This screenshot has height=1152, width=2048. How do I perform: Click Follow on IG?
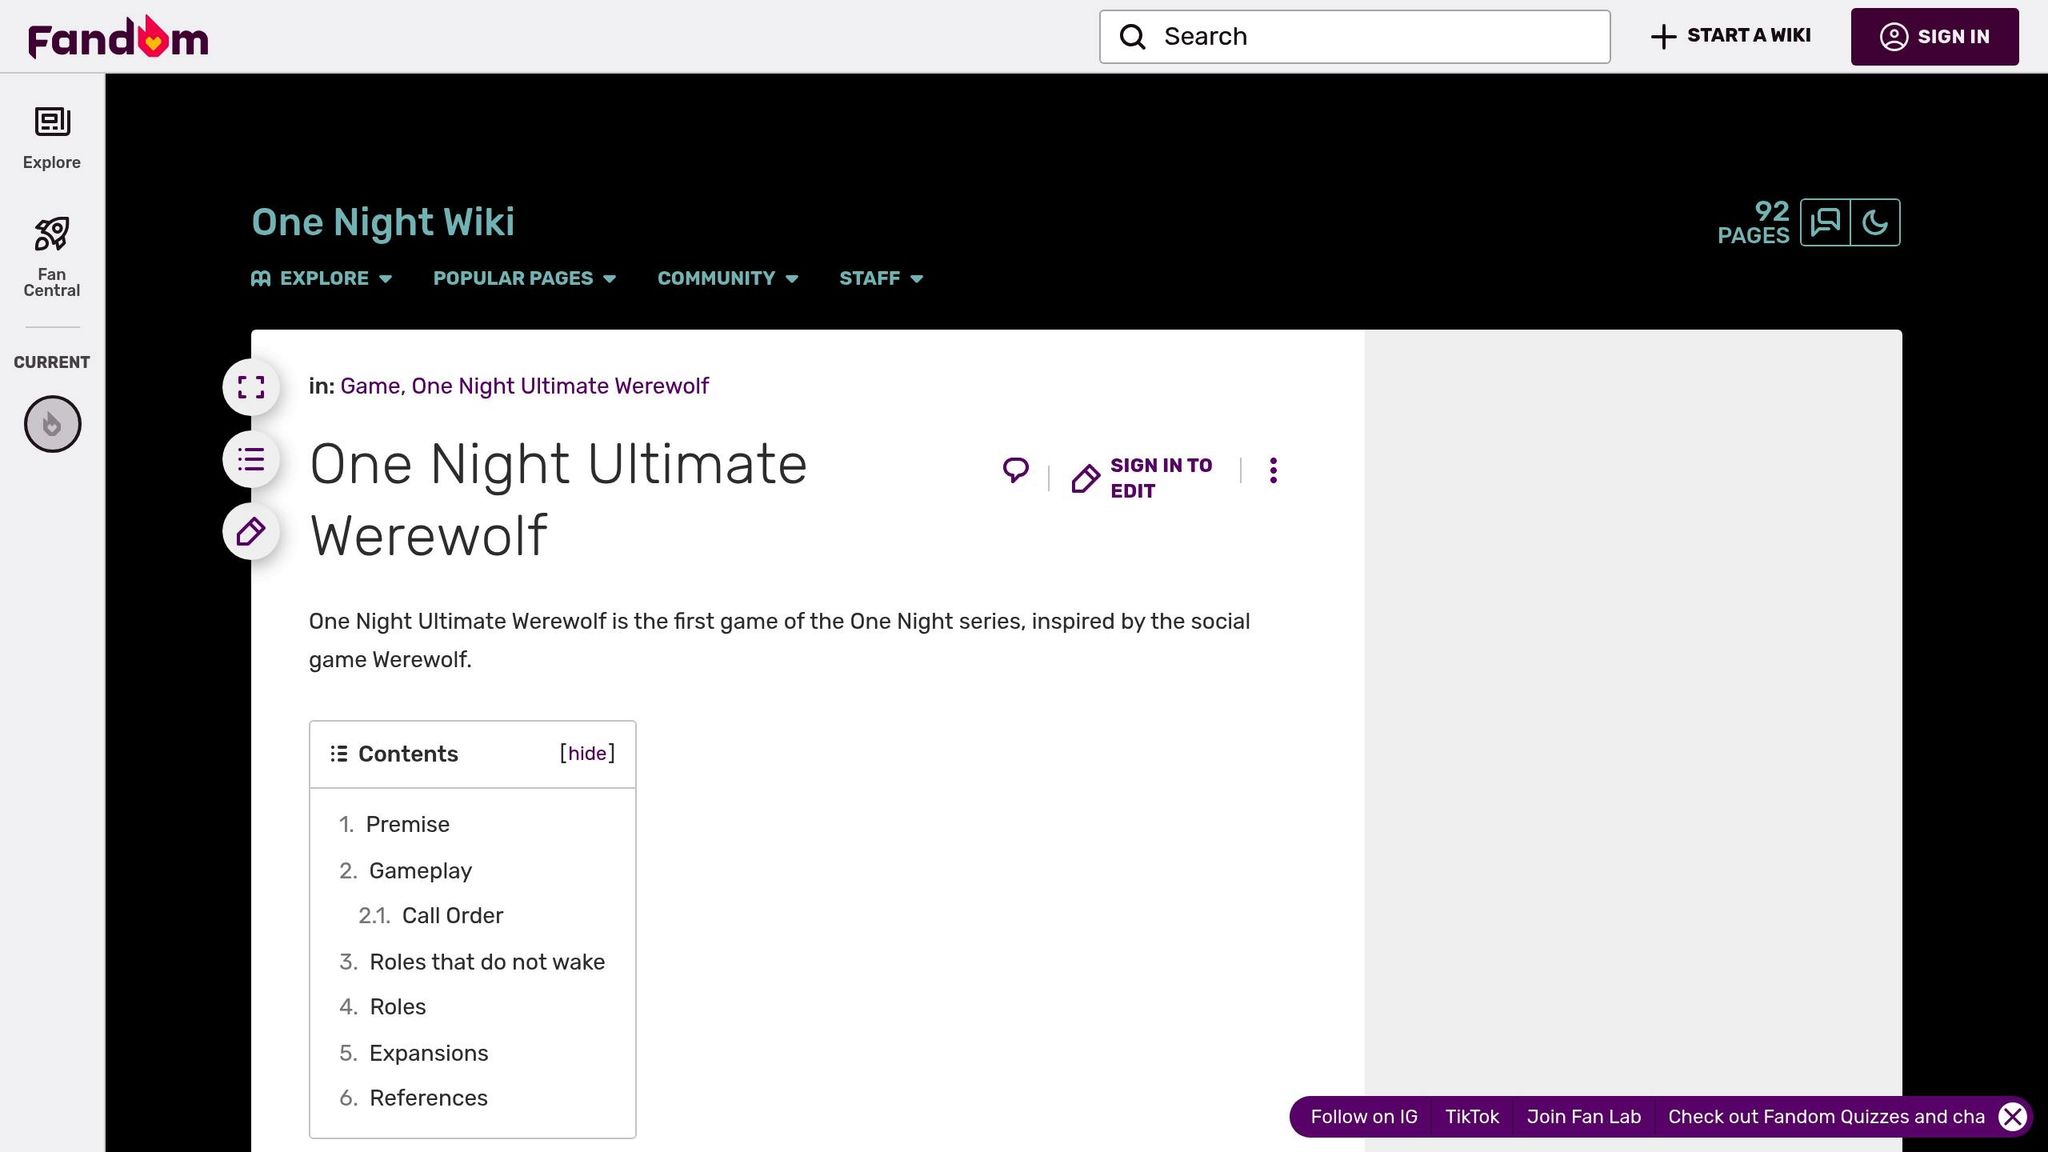pos(1364,1116)
